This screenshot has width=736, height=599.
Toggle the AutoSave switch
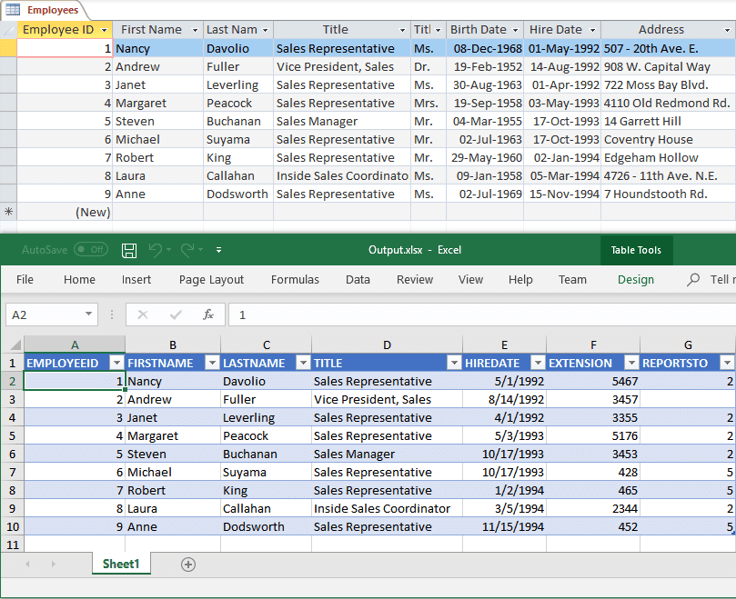pyautogui.click(x=91, y=250)
